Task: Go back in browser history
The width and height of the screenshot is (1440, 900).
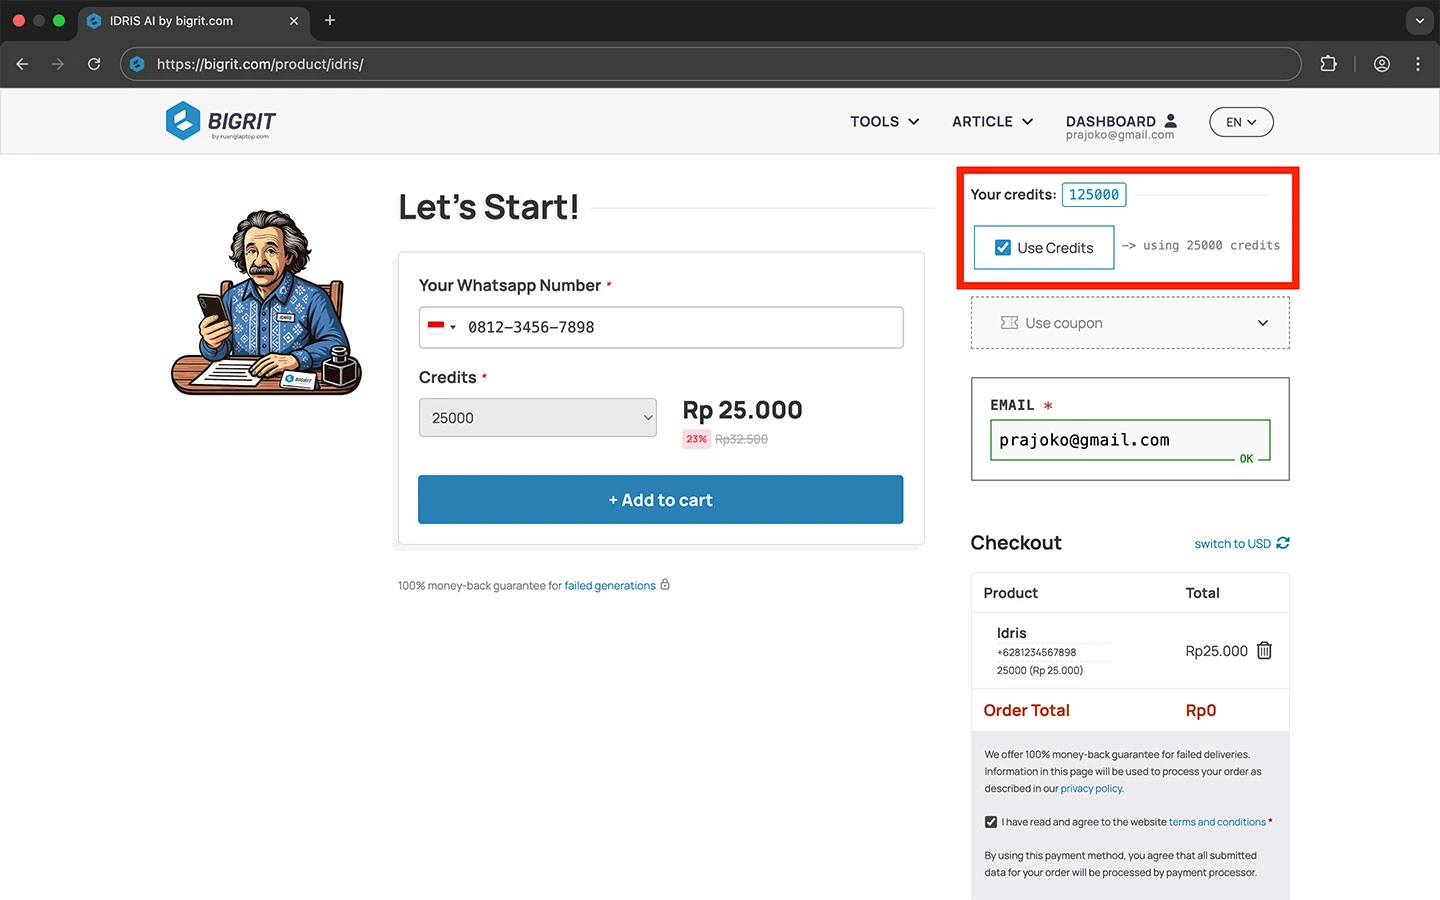Action: tap(22, 64)
